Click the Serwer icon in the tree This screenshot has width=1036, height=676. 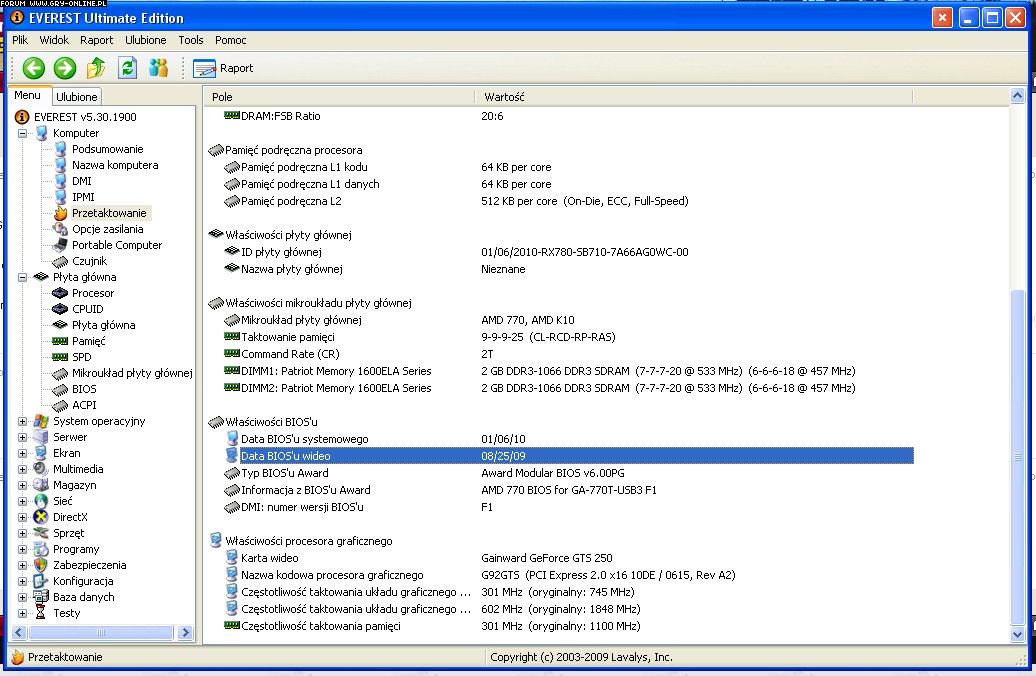pos(41,437)
